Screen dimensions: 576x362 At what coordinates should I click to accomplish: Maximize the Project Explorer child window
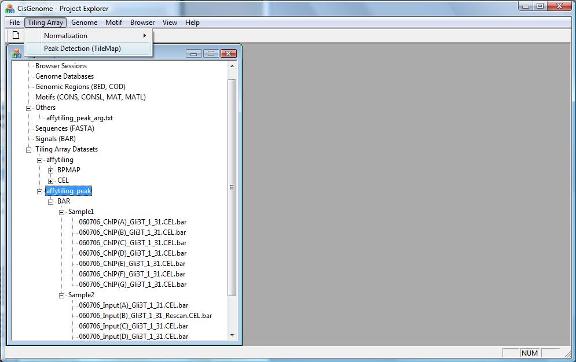[x=211, y=54]
